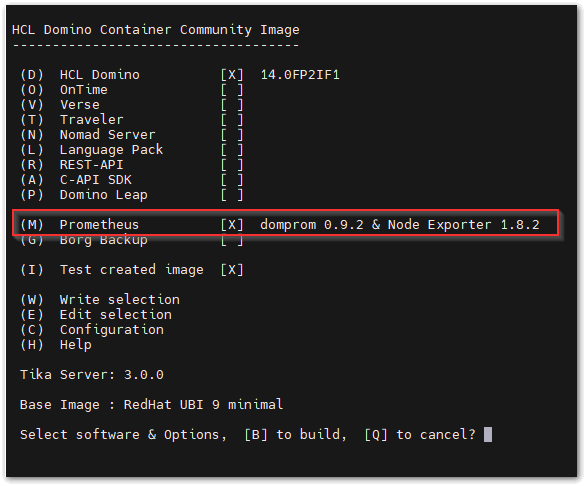Screen dimensions: 586x486
Task: Choose the Help option
Action: [x=76, y=344]
